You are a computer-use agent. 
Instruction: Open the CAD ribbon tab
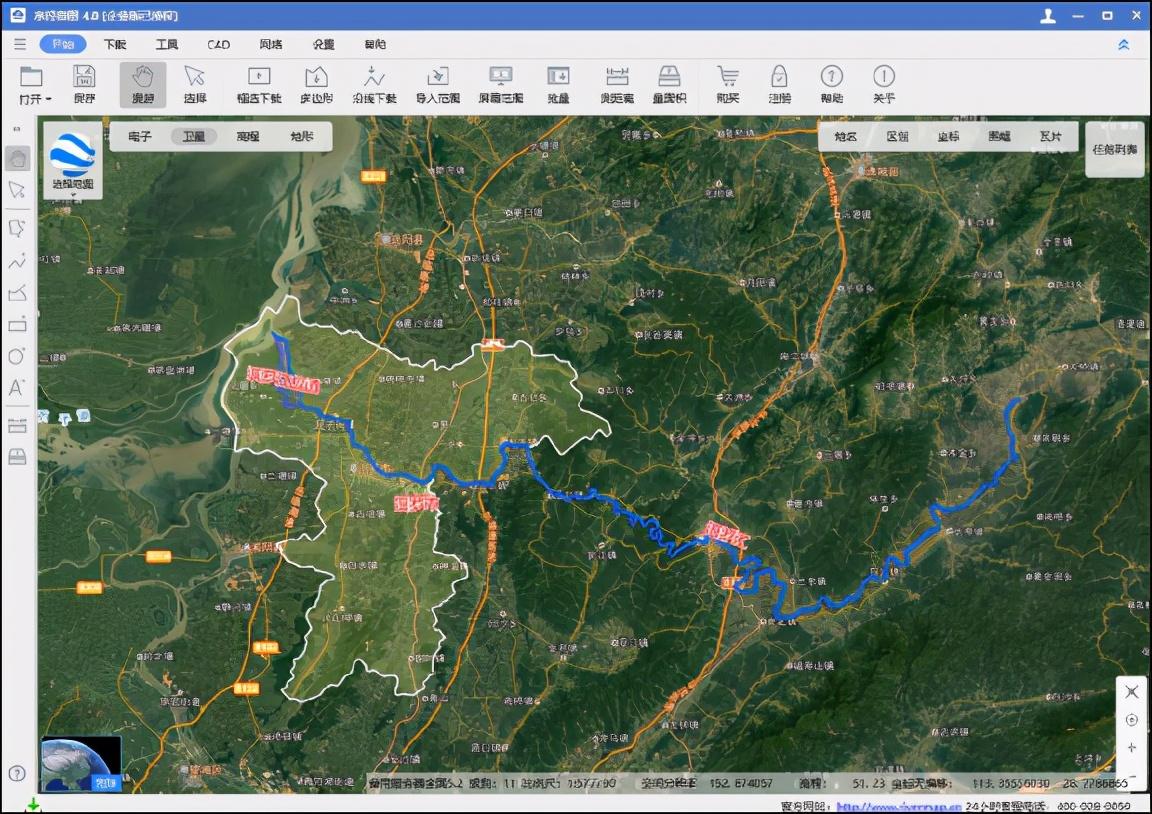pos(219,44)
